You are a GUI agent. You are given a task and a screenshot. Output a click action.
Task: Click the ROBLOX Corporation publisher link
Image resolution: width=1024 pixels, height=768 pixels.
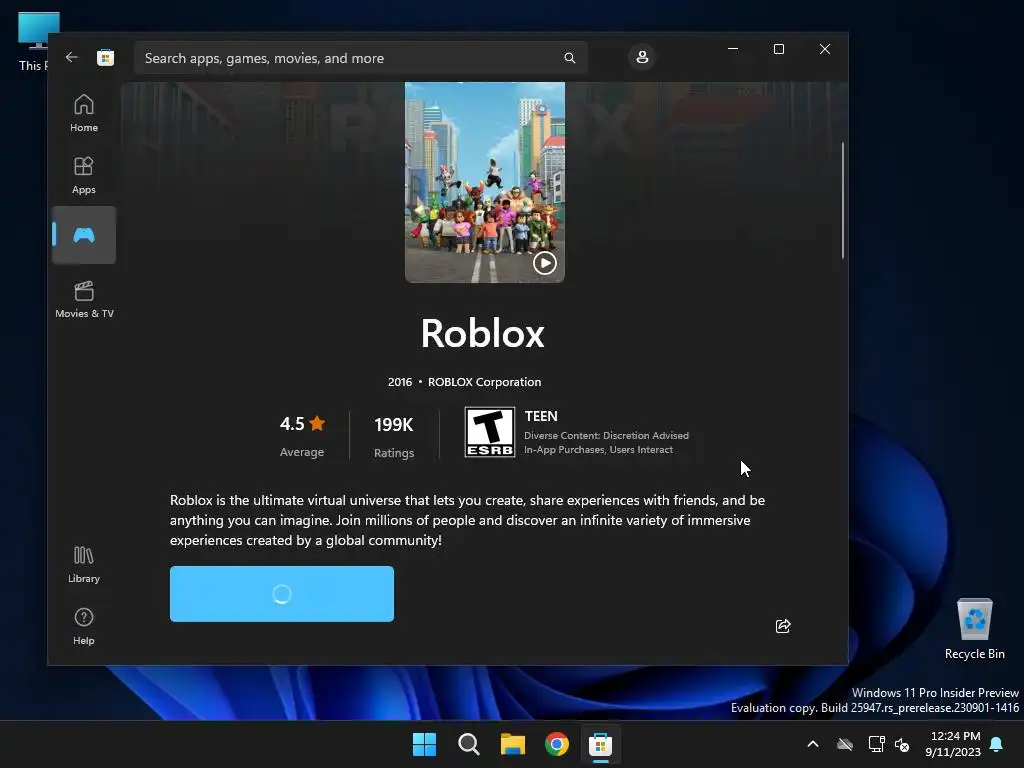pyautogui.click(x=485, y=382)
